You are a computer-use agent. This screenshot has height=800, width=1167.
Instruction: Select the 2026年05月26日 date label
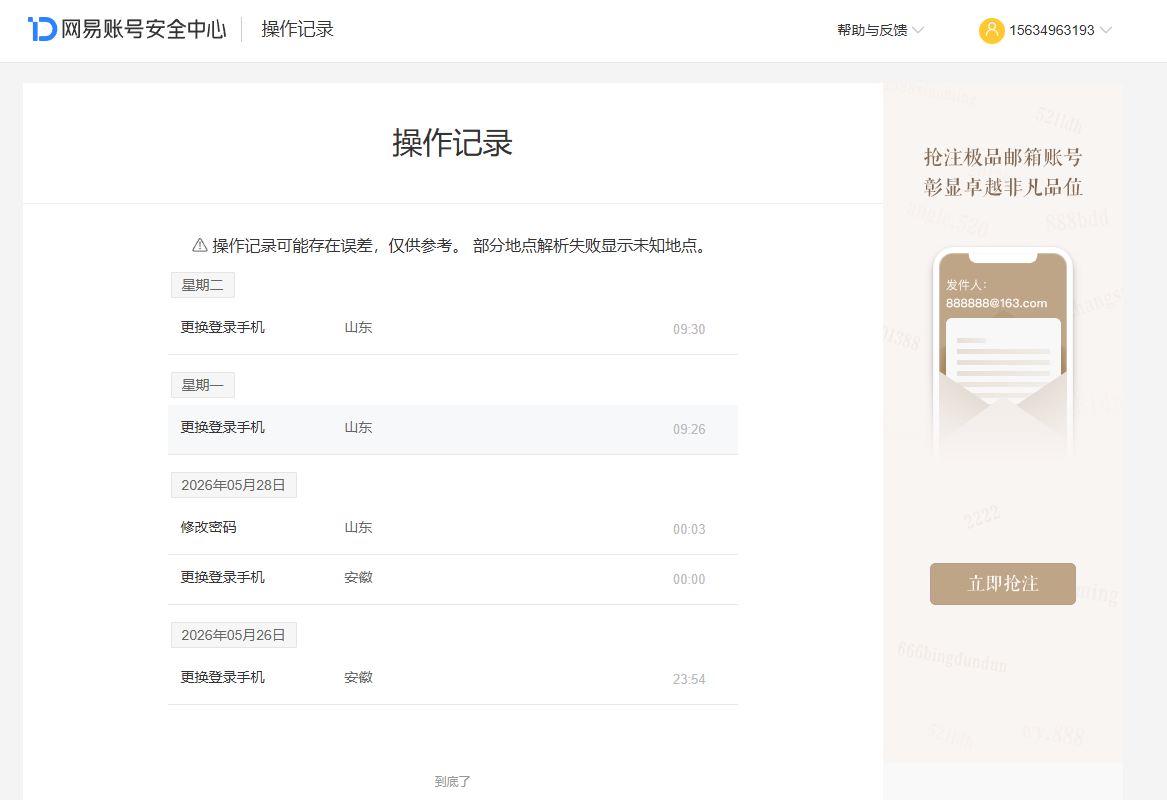pyautogui.click(x=234, y=635)
